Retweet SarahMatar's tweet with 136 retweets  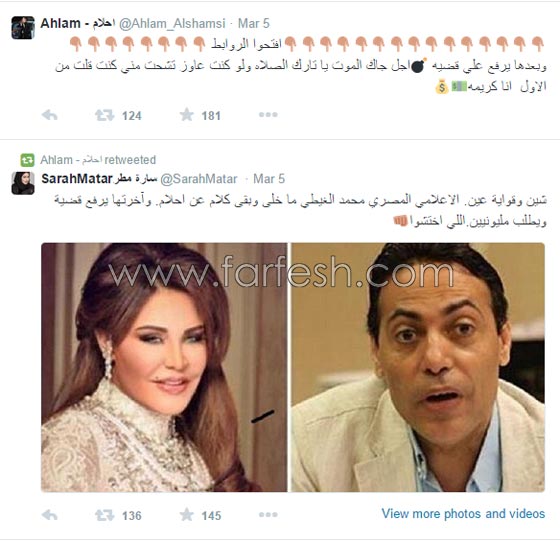[104, 515]
